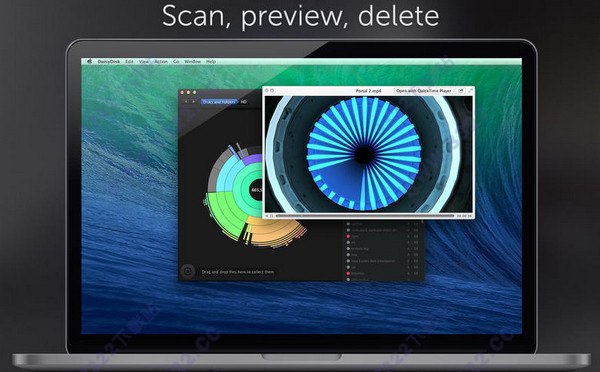Open the DaisyDisk application menu
600x372 pixels.
[x=109, y=62]
